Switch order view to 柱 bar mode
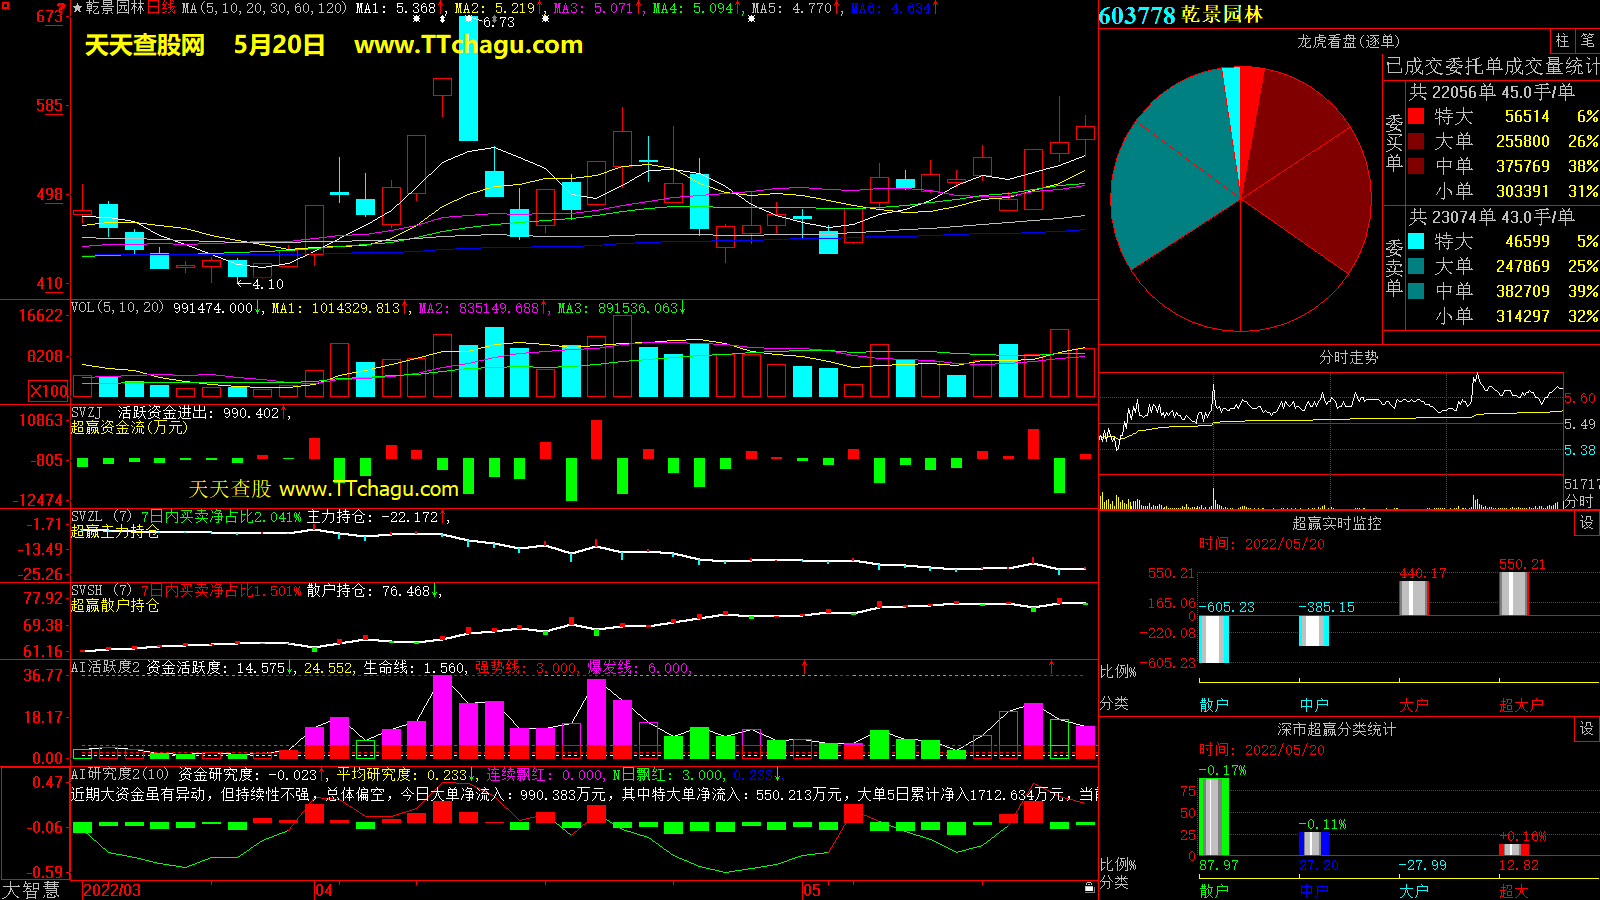This screenshot has width=1600, height=900. point(1562,41)
